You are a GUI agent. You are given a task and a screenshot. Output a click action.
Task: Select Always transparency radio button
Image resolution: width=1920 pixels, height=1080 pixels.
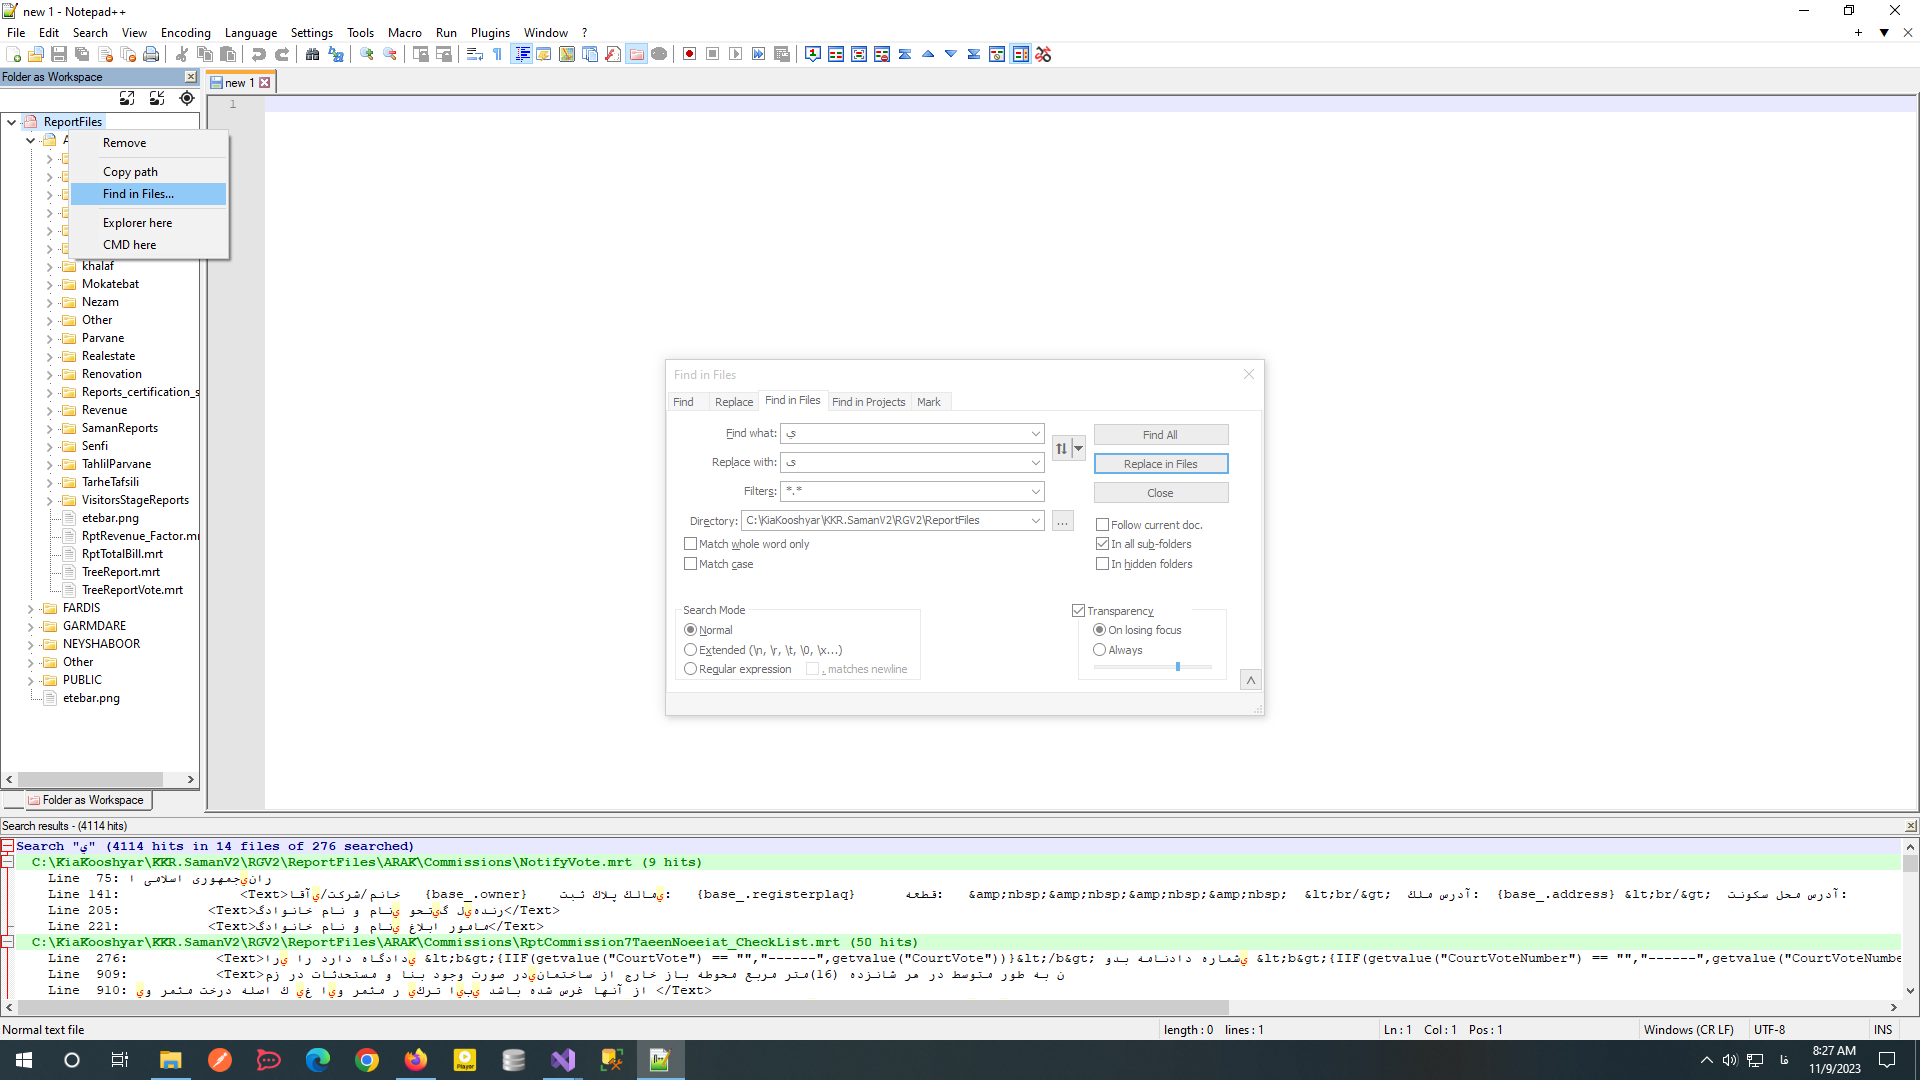pyautogui.click(x=1100, y=650)
